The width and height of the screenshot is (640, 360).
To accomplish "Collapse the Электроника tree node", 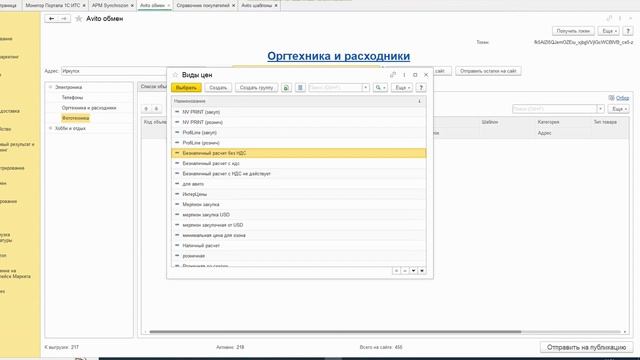I will click(51, 87).
